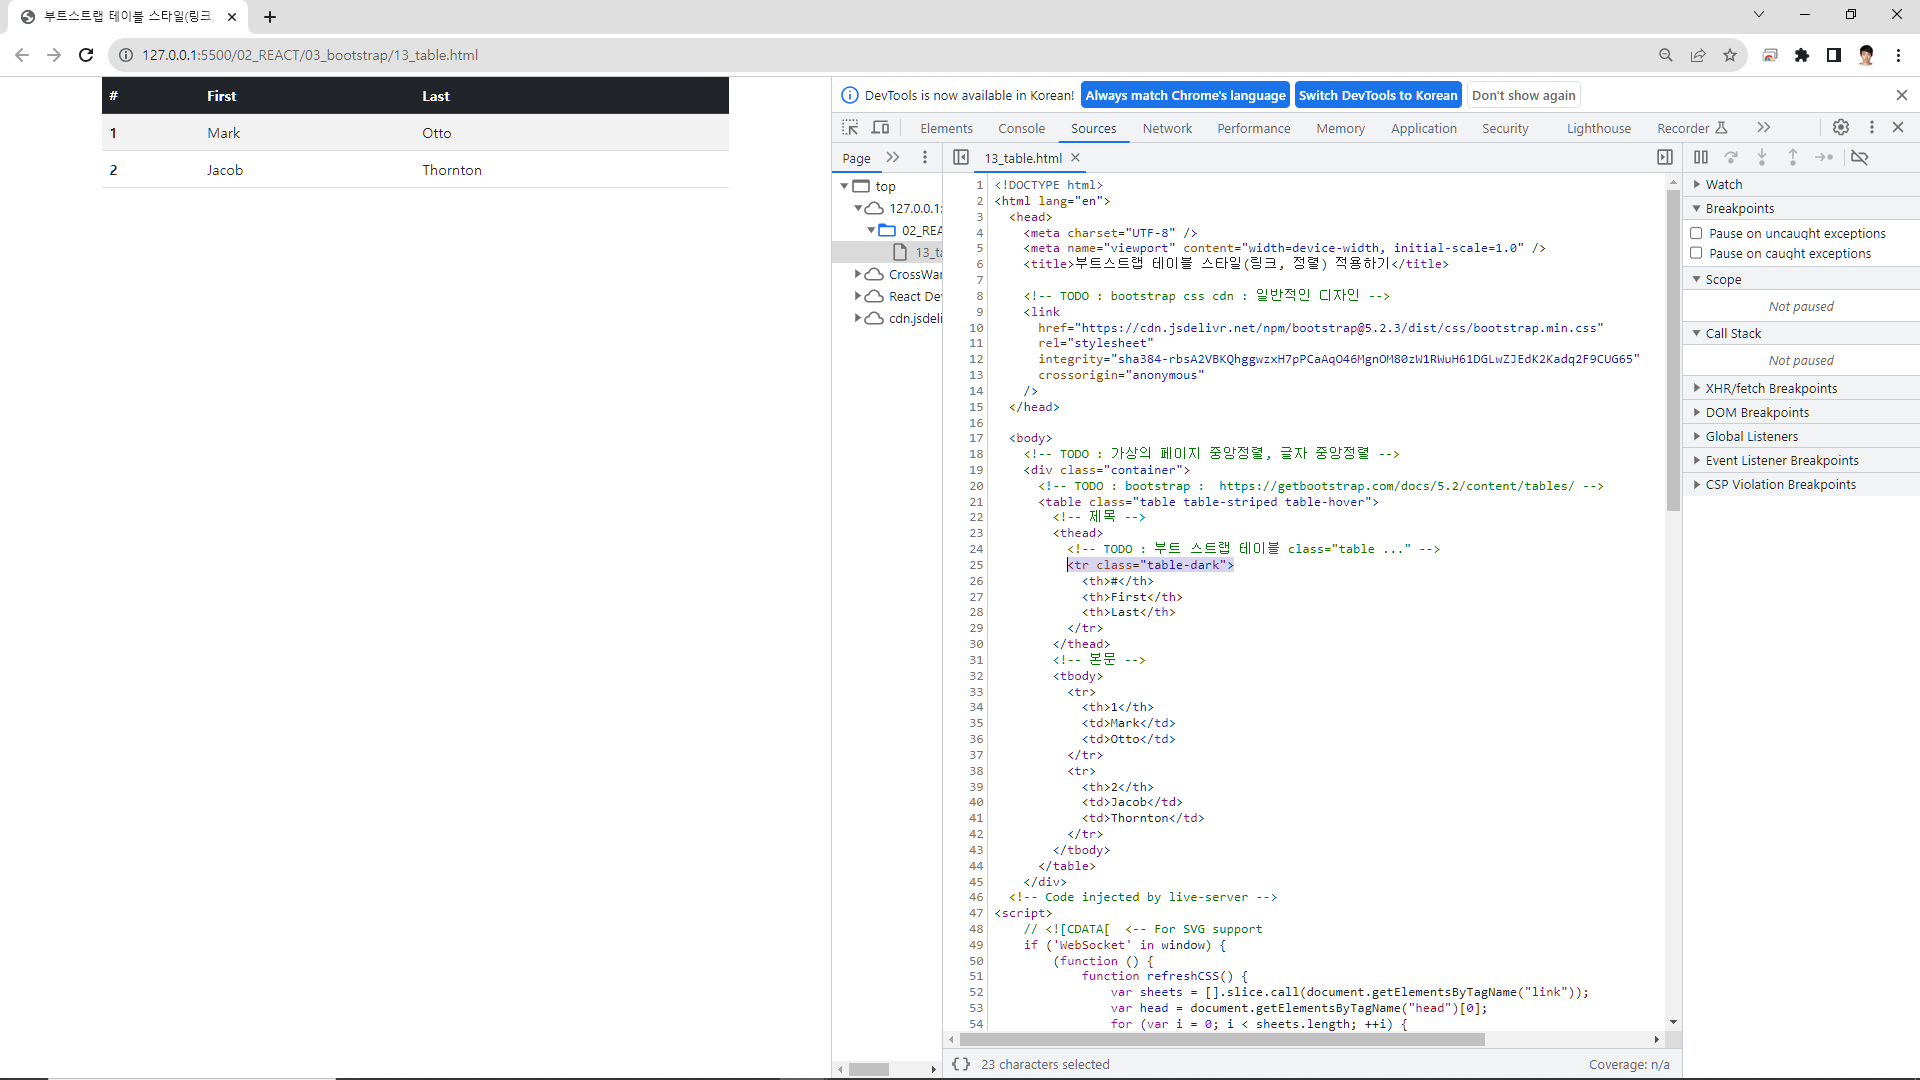Click the horizontal scrollbar in code editor
Screen dimensions: 1920x1080
[1222, 1040]
